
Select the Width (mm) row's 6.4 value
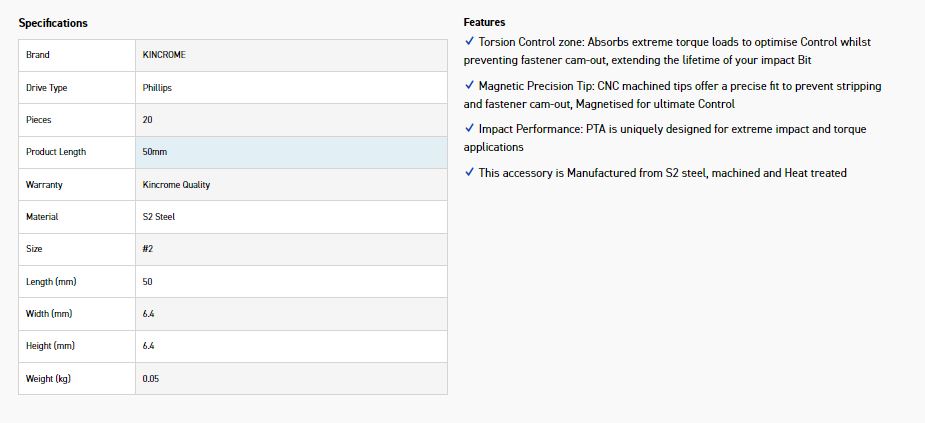(x=149, y=314)
